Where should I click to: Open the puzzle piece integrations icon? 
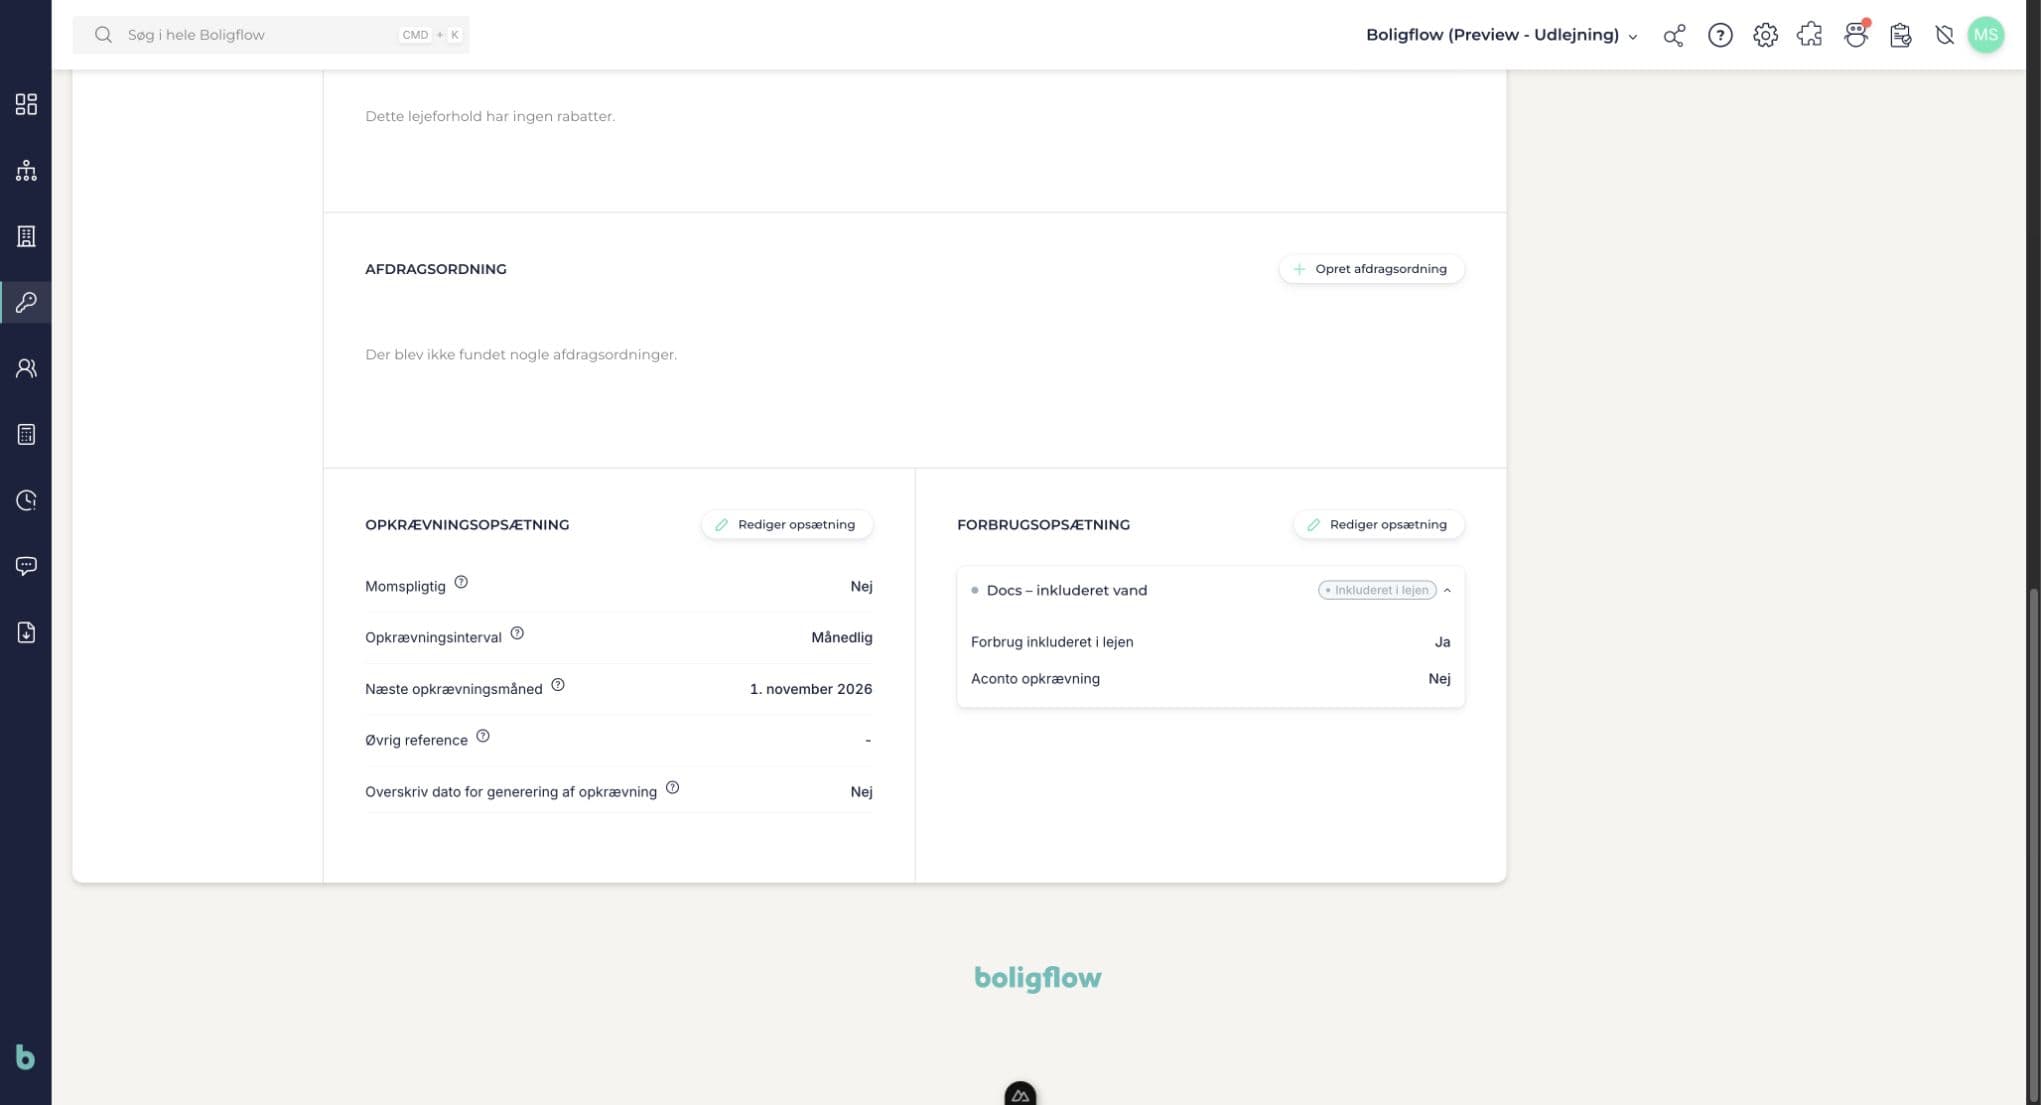point(1810,35)
